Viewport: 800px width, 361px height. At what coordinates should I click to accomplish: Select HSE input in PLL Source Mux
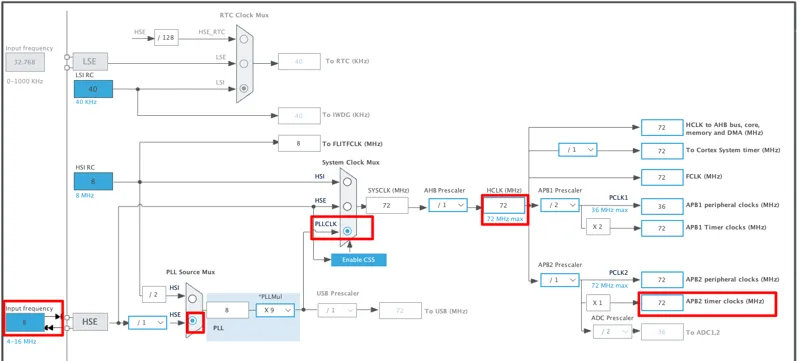coord(192,321)
